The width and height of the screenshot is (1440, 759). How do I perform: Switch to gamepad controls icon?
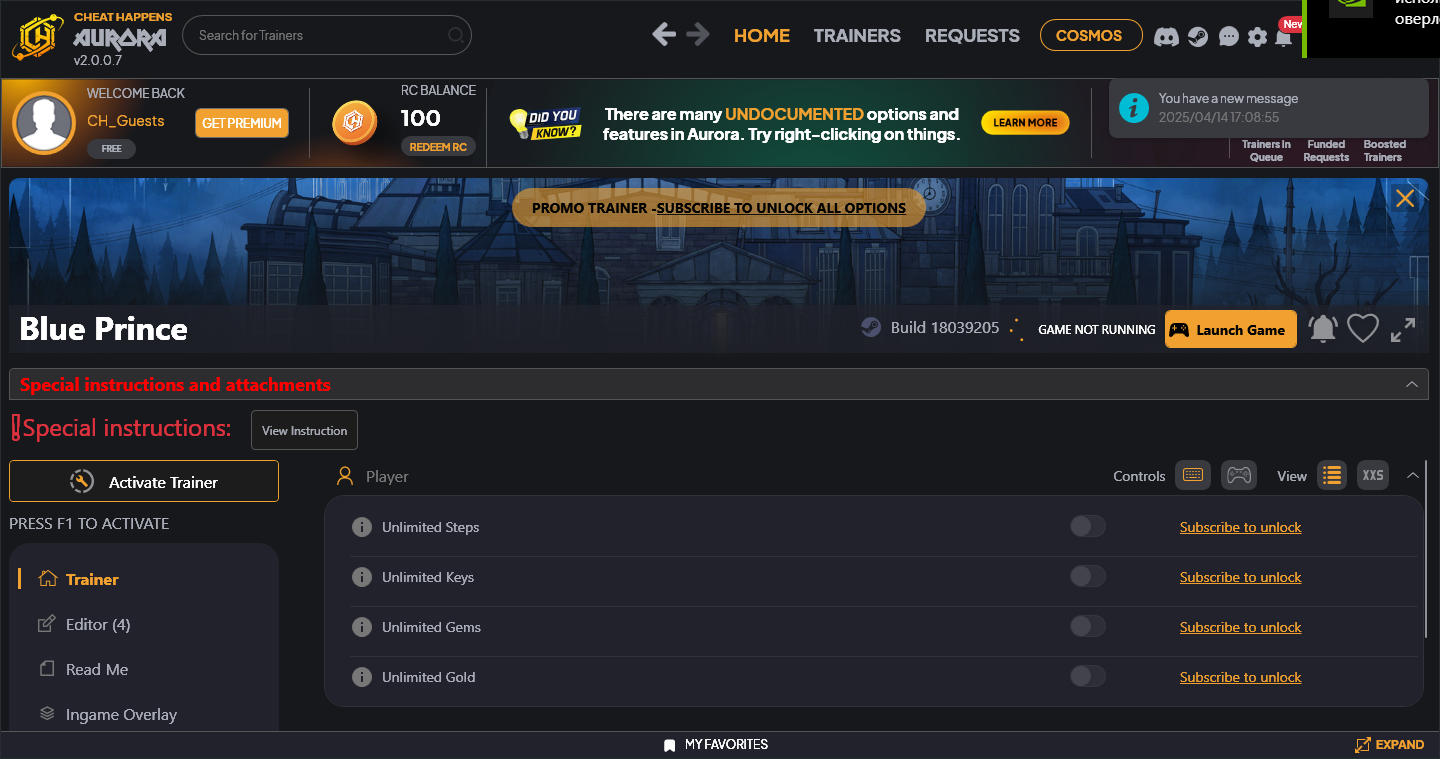(x=1239, y=476)
